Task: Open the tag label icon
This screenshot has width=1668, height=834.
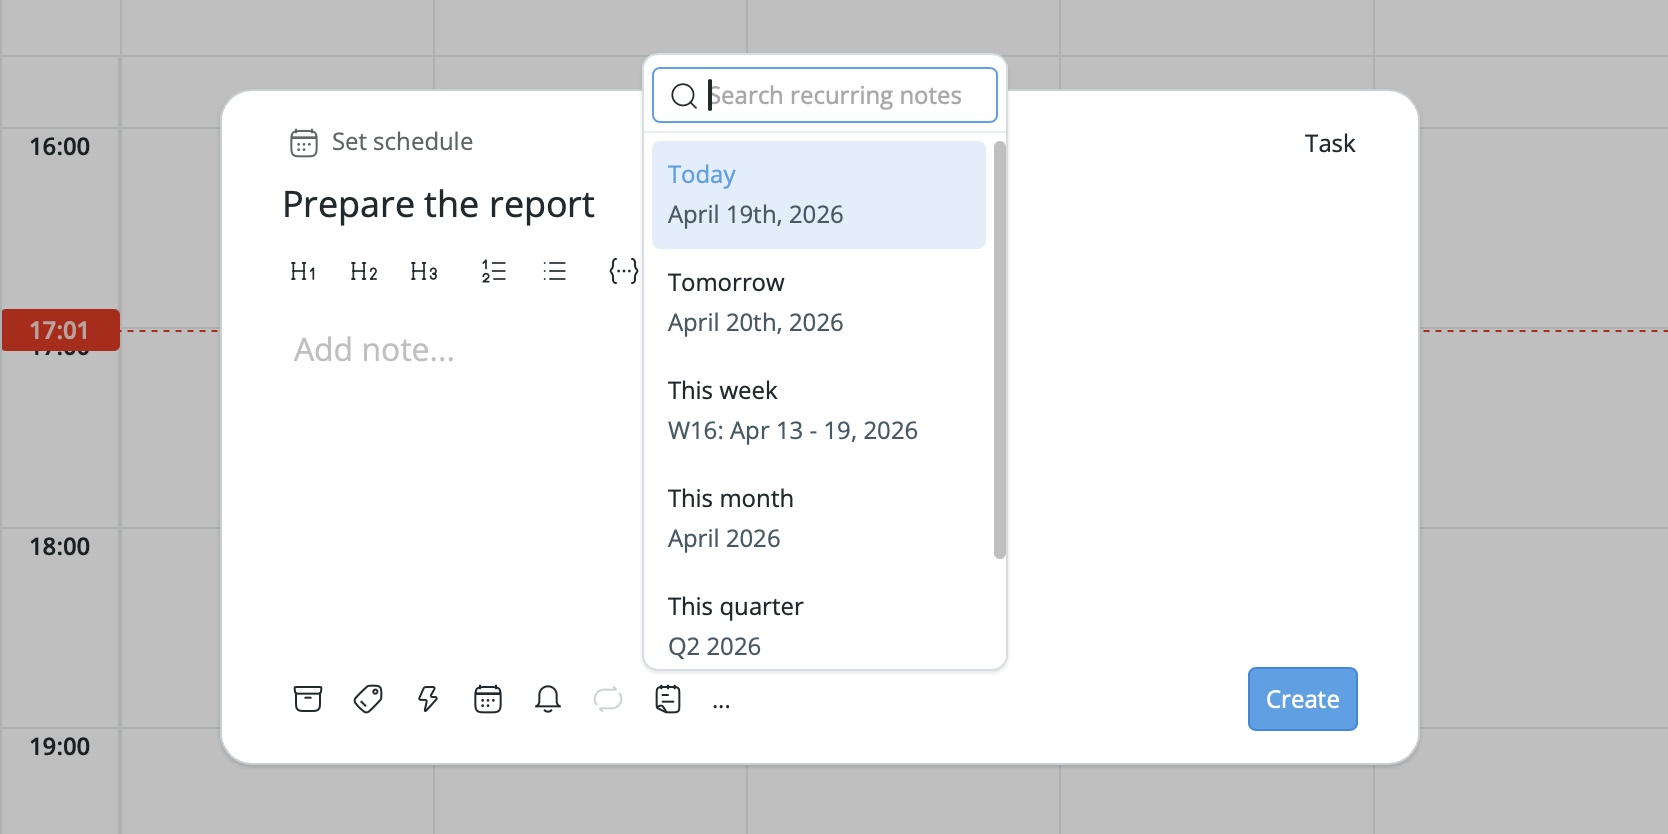Action: (368, 699)
